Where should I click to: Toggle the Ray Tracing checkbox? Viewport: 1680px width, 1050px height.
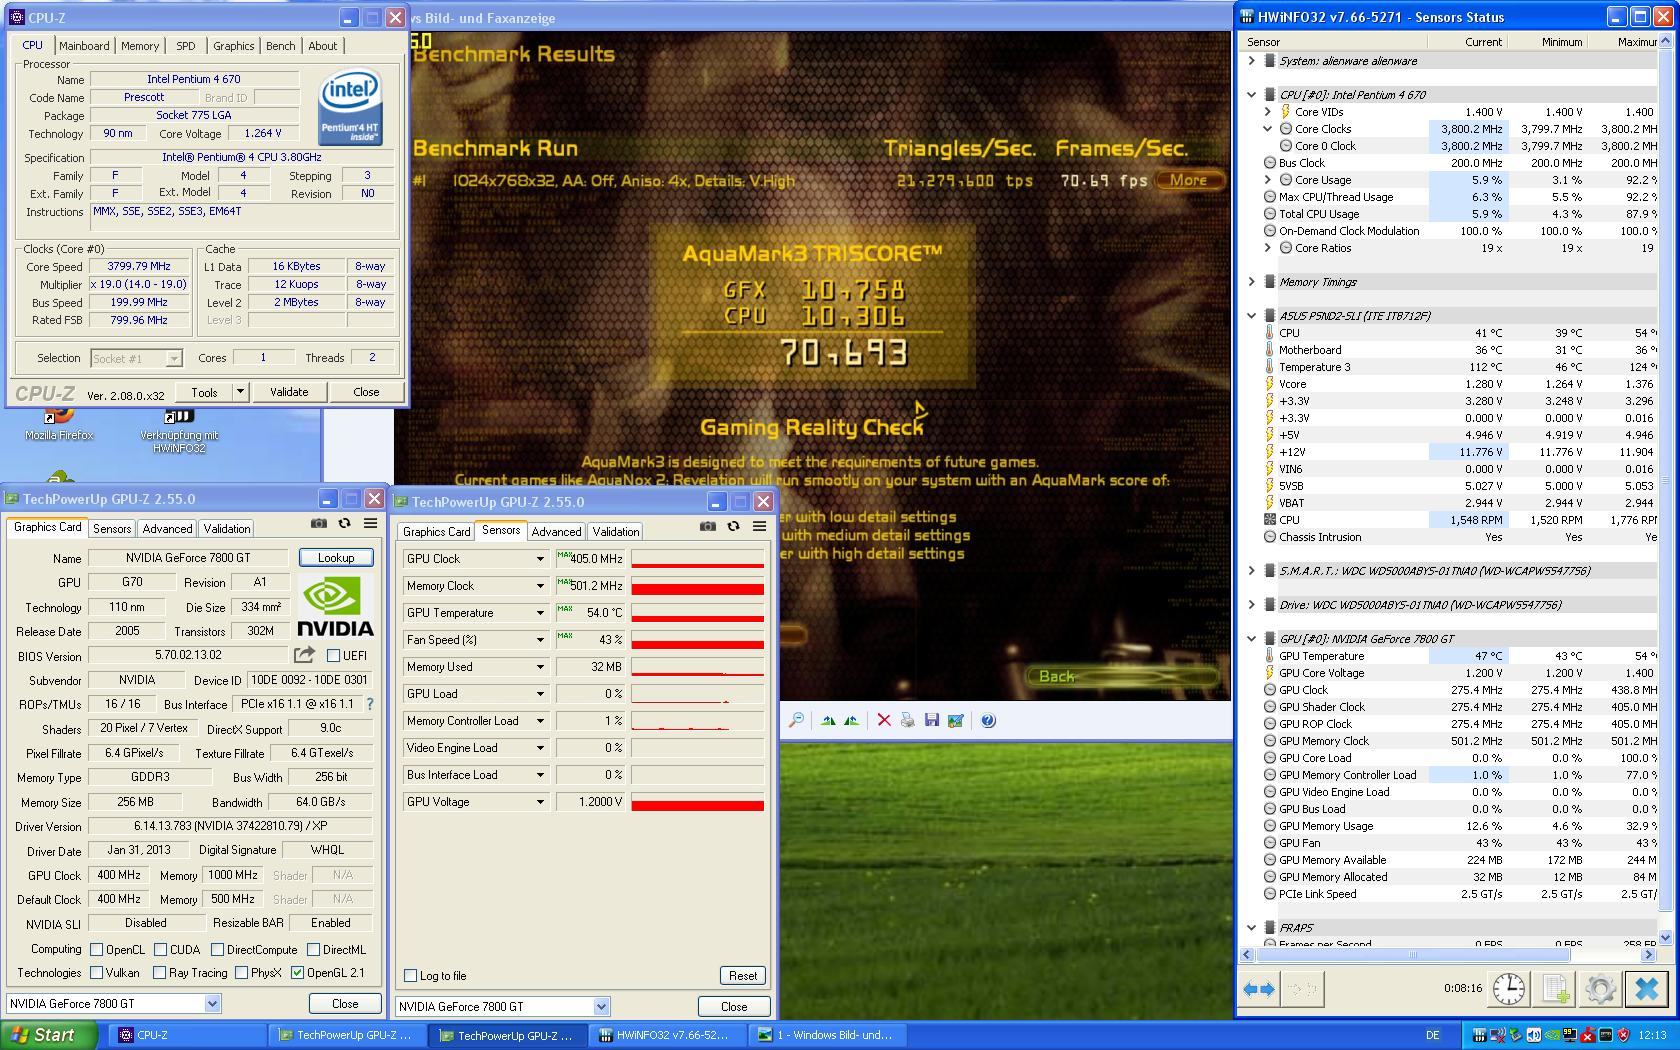pyautogui.click(x=159, y=972)
